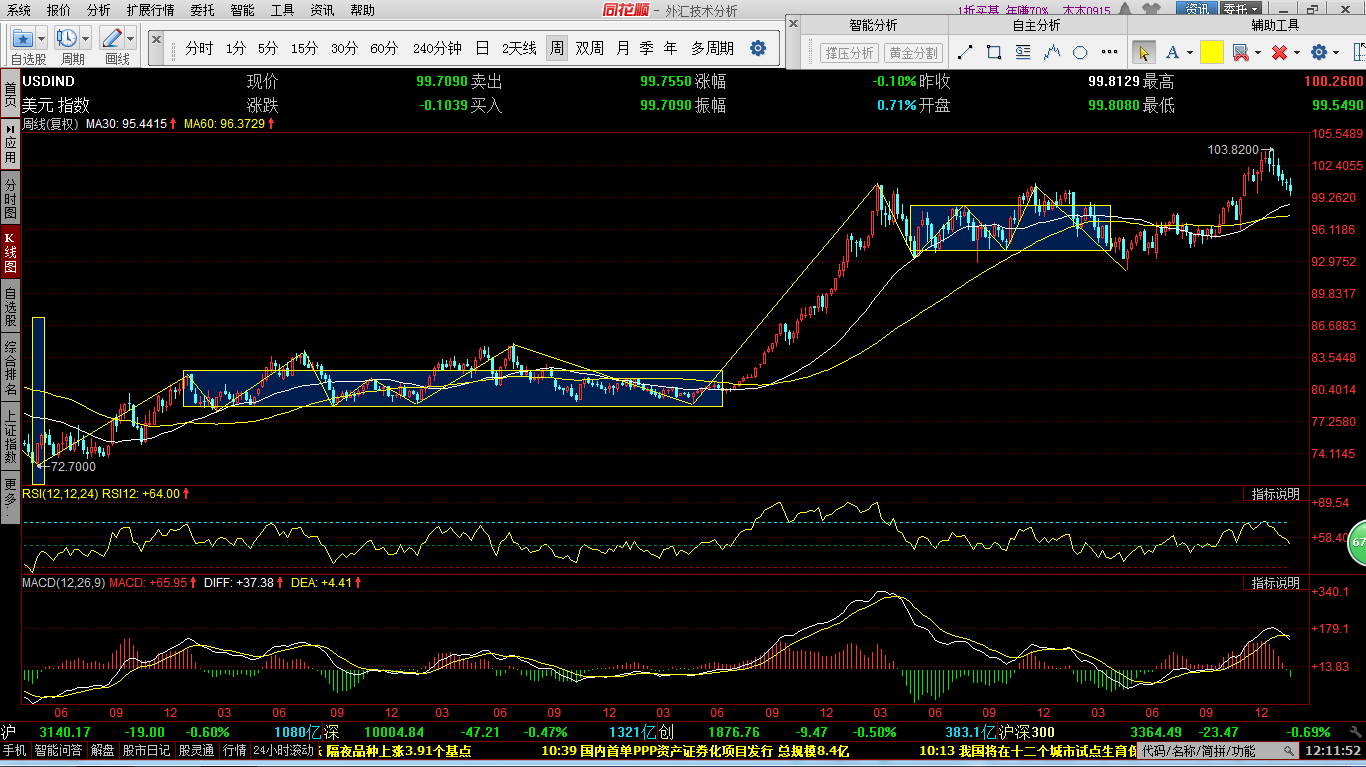Select the 分时图 left sidebar tab

coord(10,198)
